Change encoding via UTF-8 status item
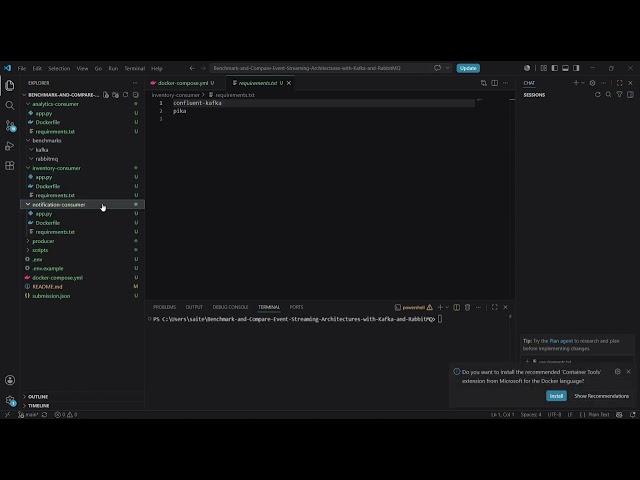 point(554,415)
